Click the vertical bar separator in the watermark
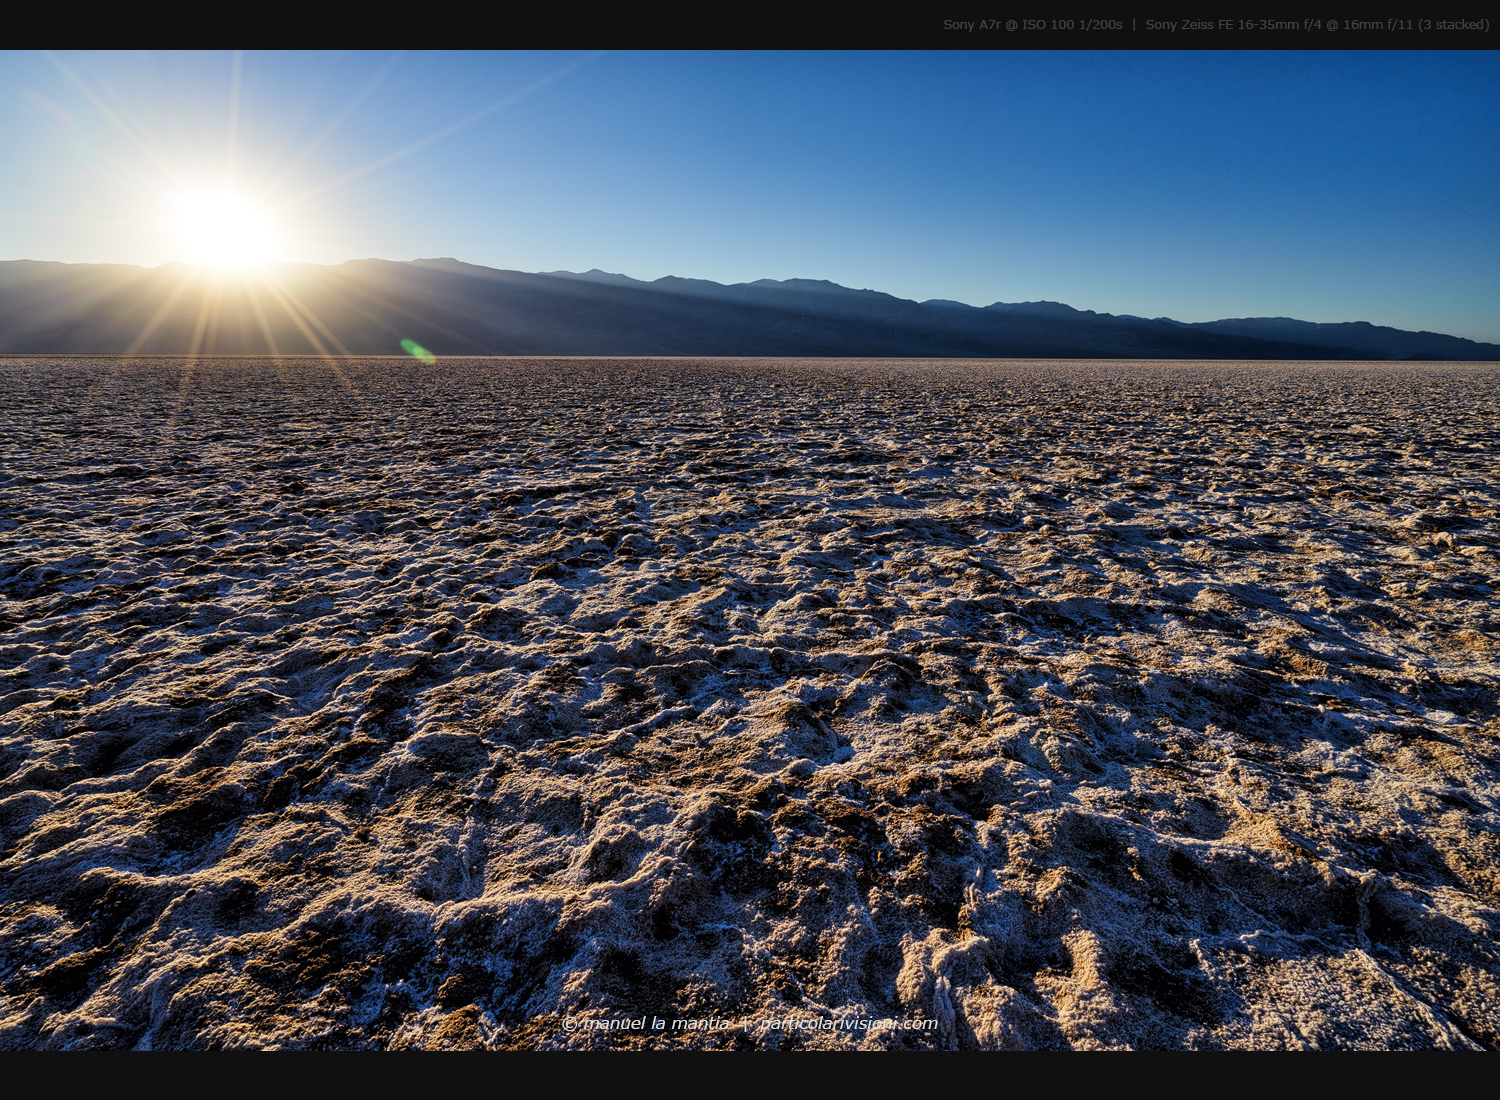 click(746, 1022)
